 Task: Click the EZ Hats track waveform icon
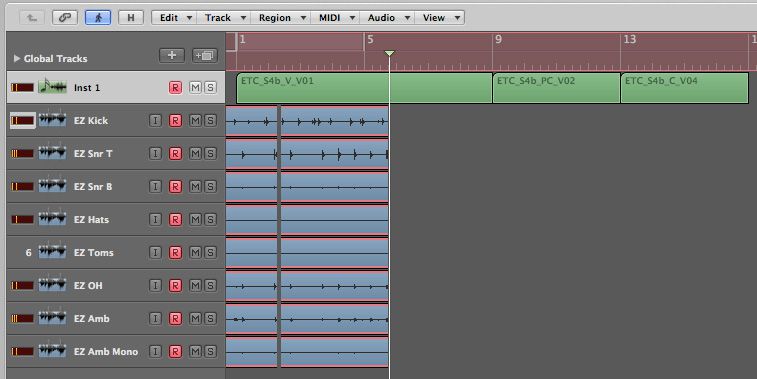point(52,219)
